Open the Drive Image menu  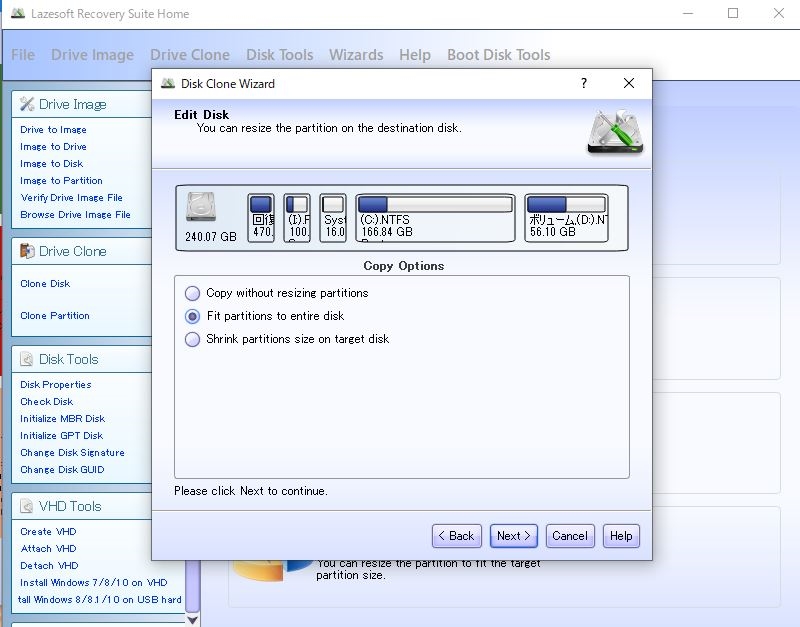[92, 55]
